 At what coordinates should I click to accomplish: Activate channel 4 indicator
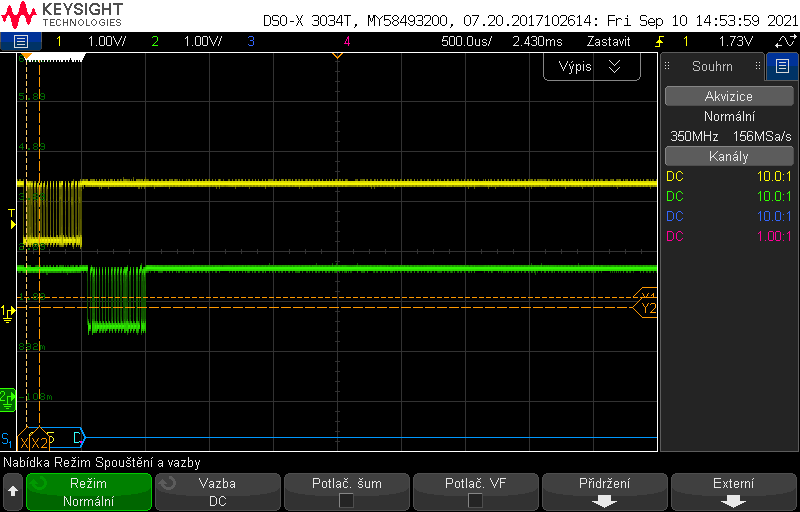click(347, 41)
